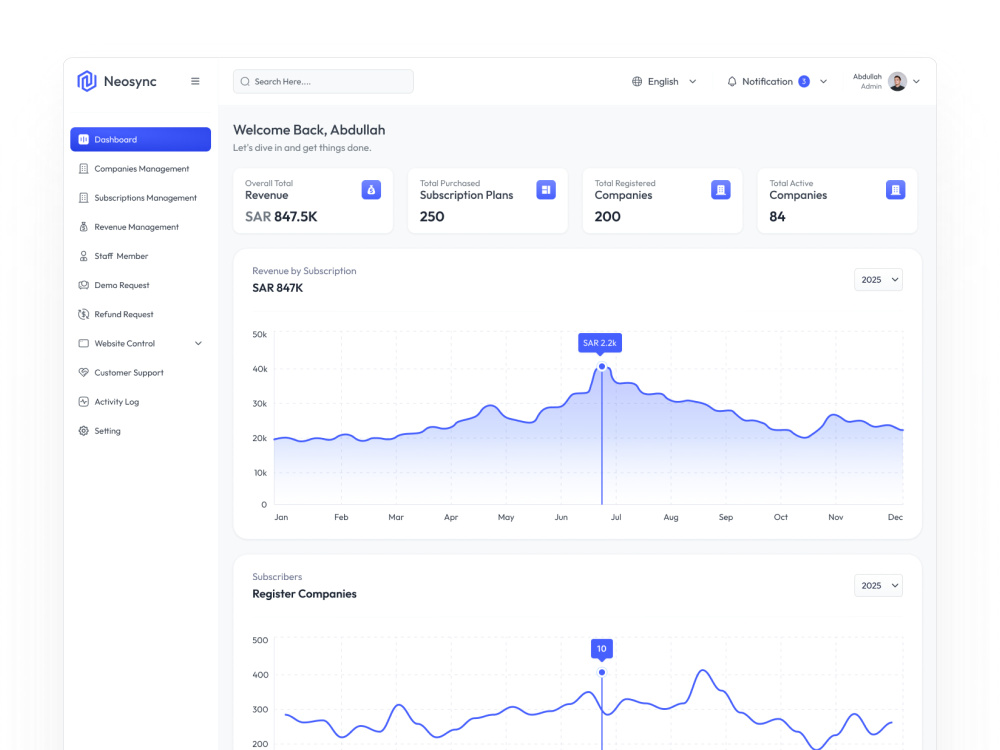Open Demo Request page
1000x750 pixels.
point(140,285)
